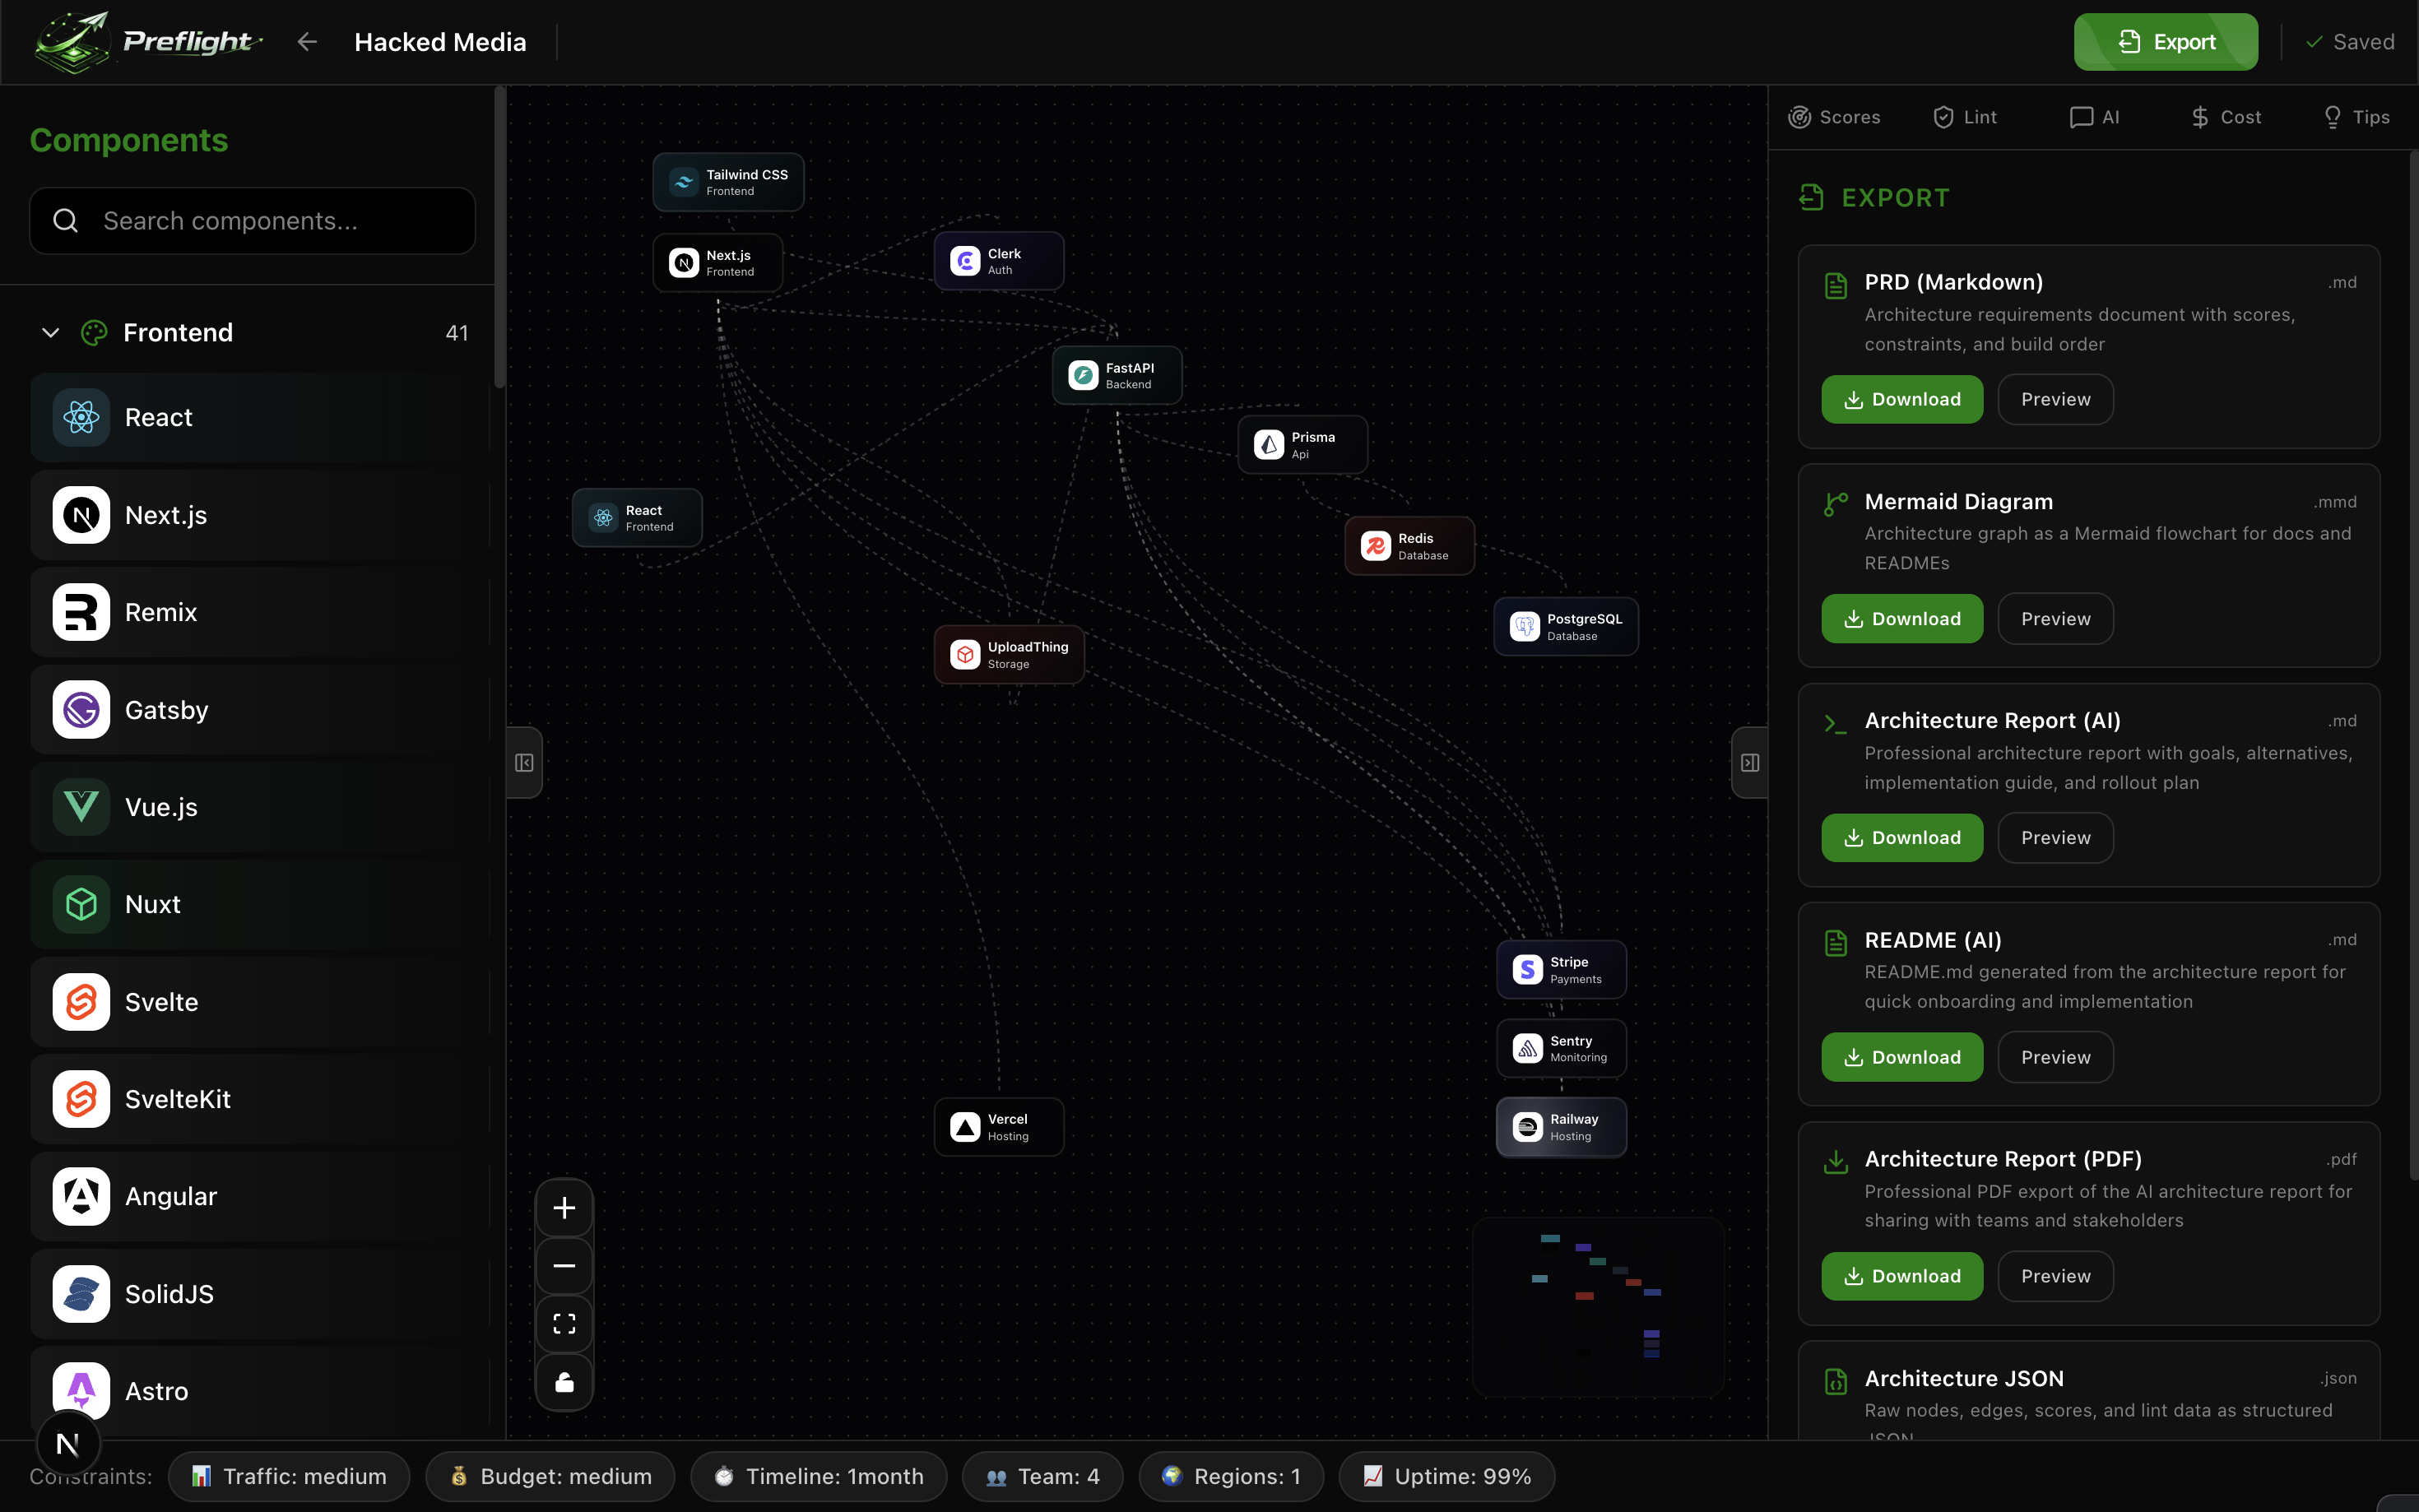Select the Stripe Payments node

point(1561,969)
